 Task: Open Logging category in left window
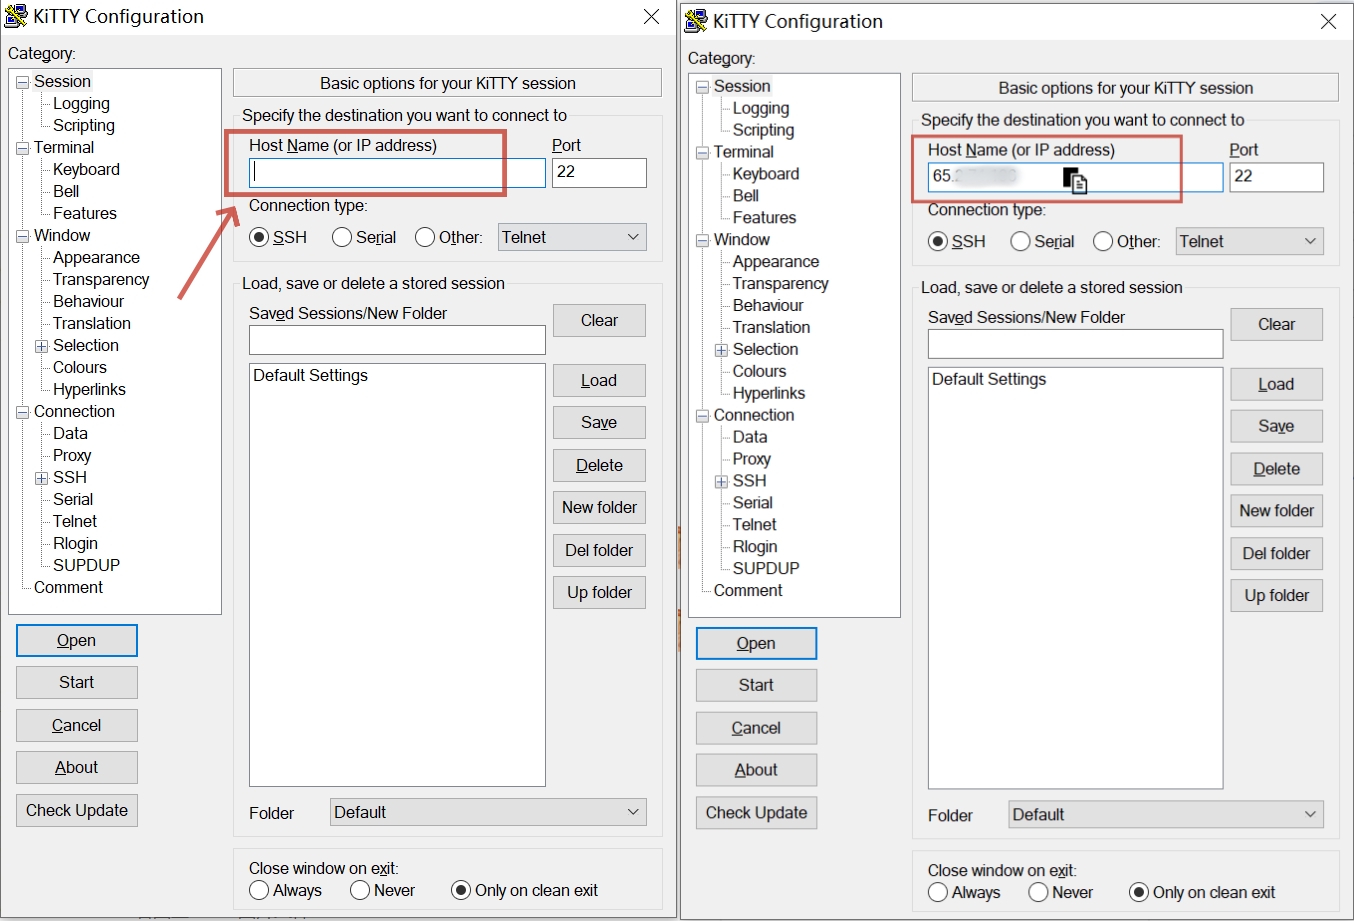tap(81, 103)
